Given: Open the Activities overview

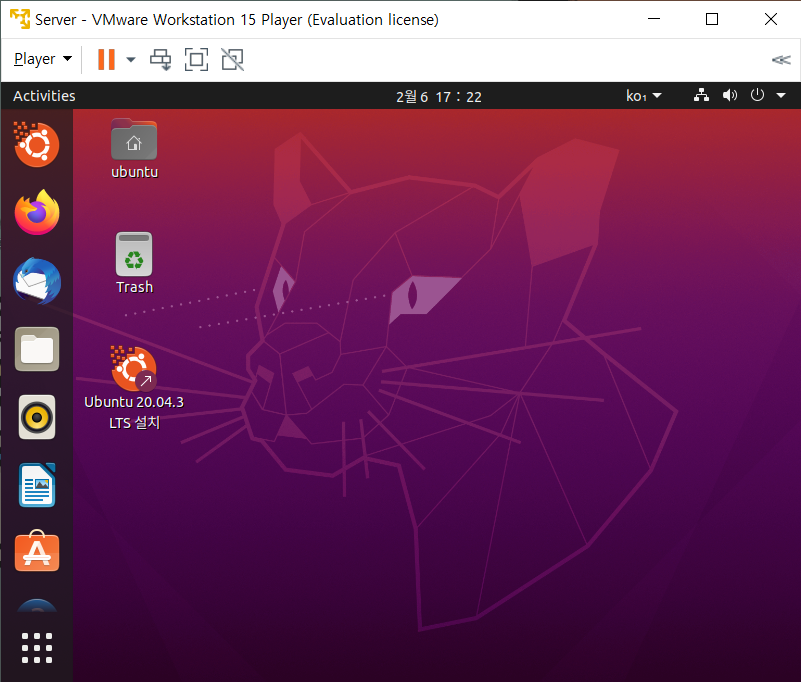Looking at the screenshot, I should (44, 96).
